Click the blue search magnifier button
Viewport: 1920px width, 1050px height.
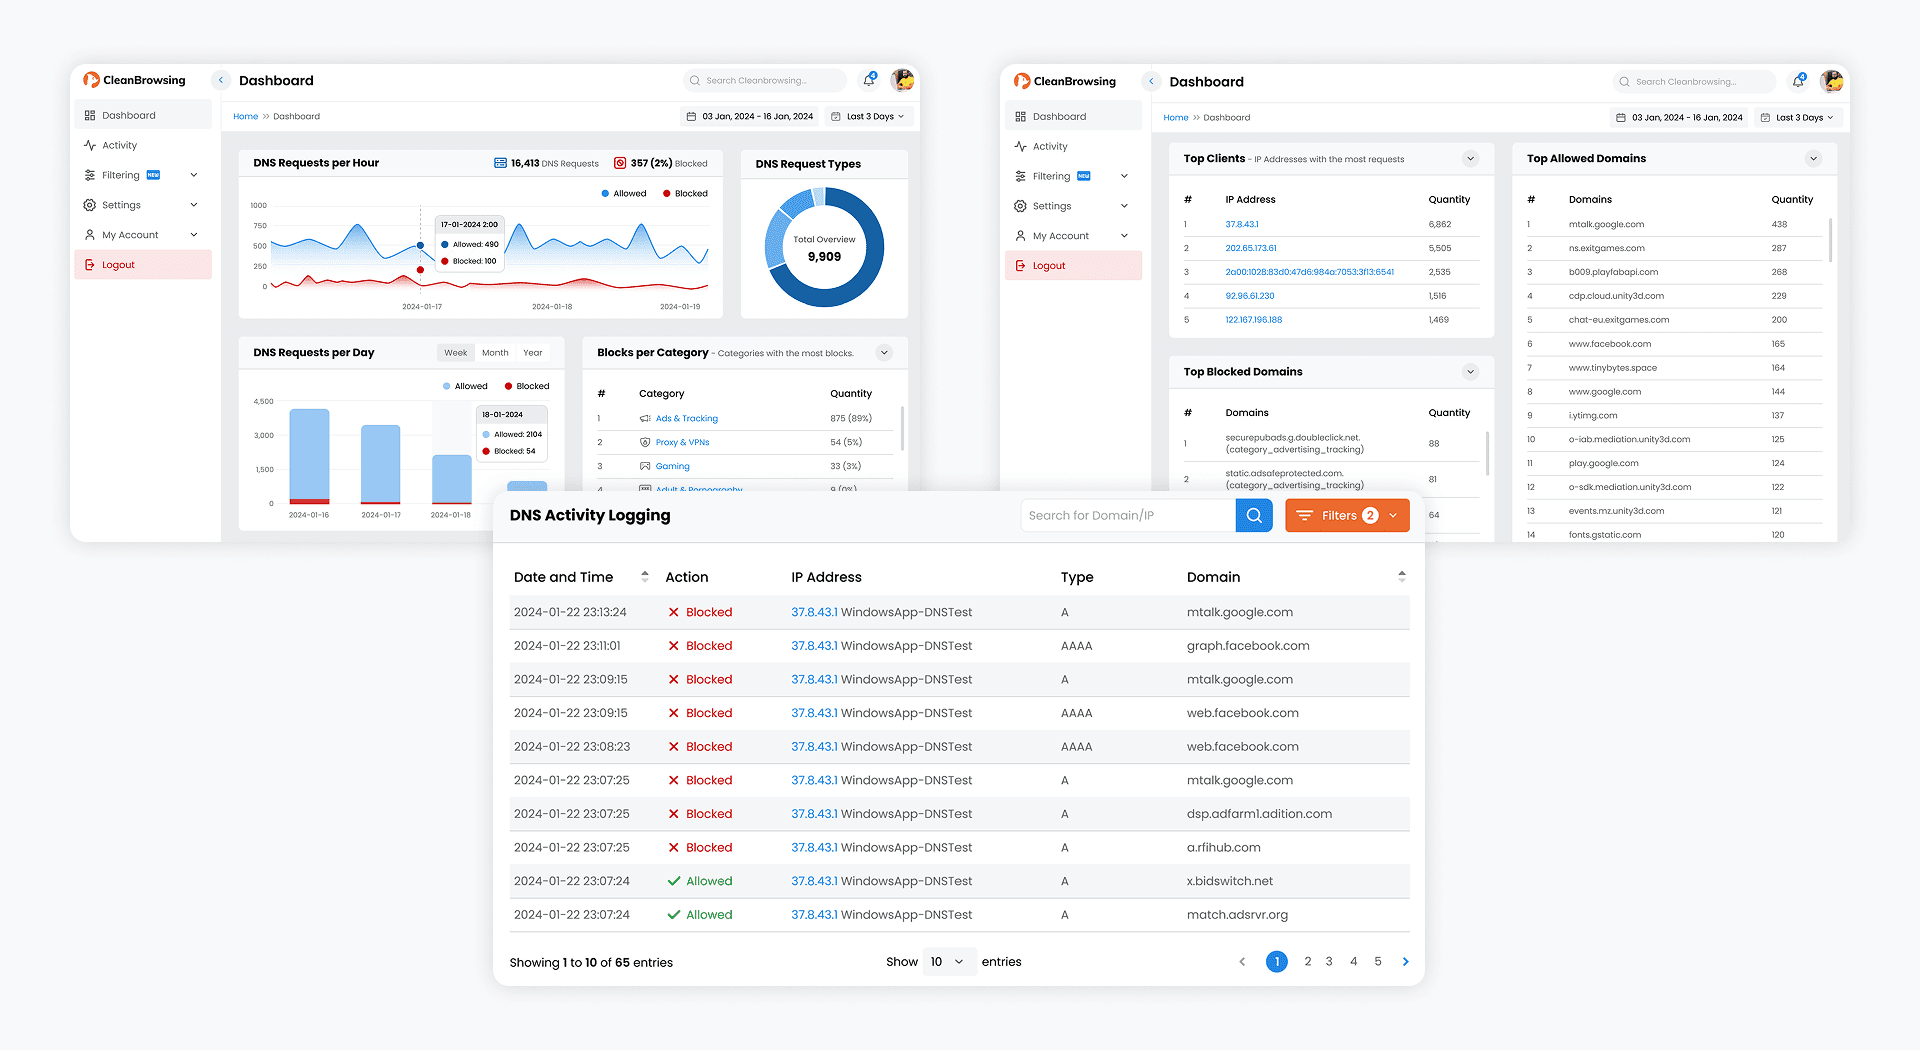pyautogui.click(x=1253, y=515)
